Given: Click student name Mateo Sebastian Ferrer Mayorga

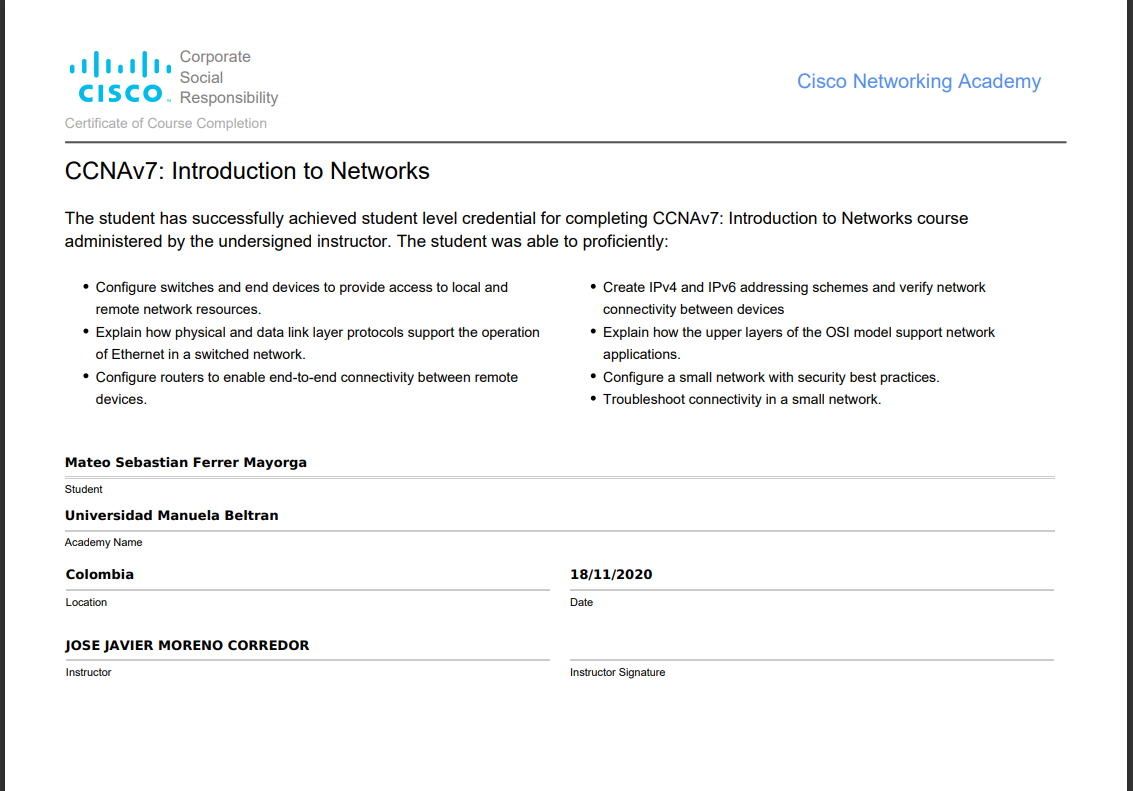Looking at the screenshot, I should [x=186, y=463].
